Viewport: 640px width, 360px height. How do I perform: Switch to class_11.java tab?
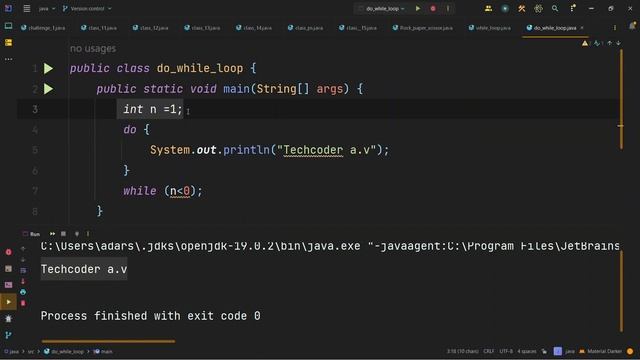point(99,28)
